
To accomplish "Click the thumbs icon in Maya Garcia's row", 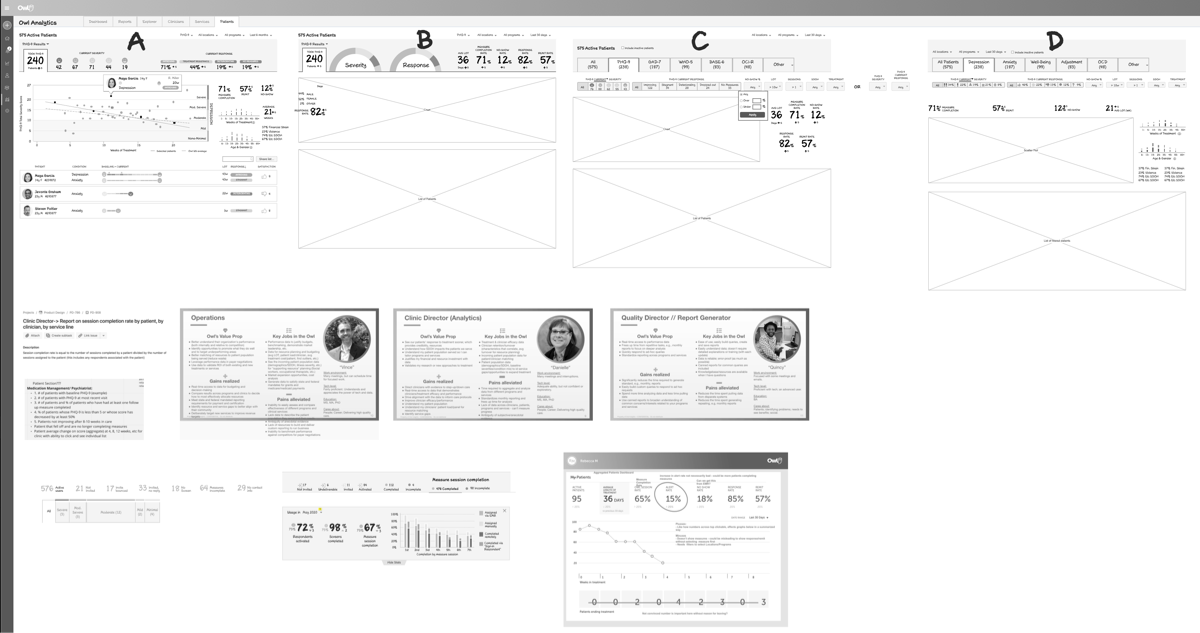I will tap(264, 177).
